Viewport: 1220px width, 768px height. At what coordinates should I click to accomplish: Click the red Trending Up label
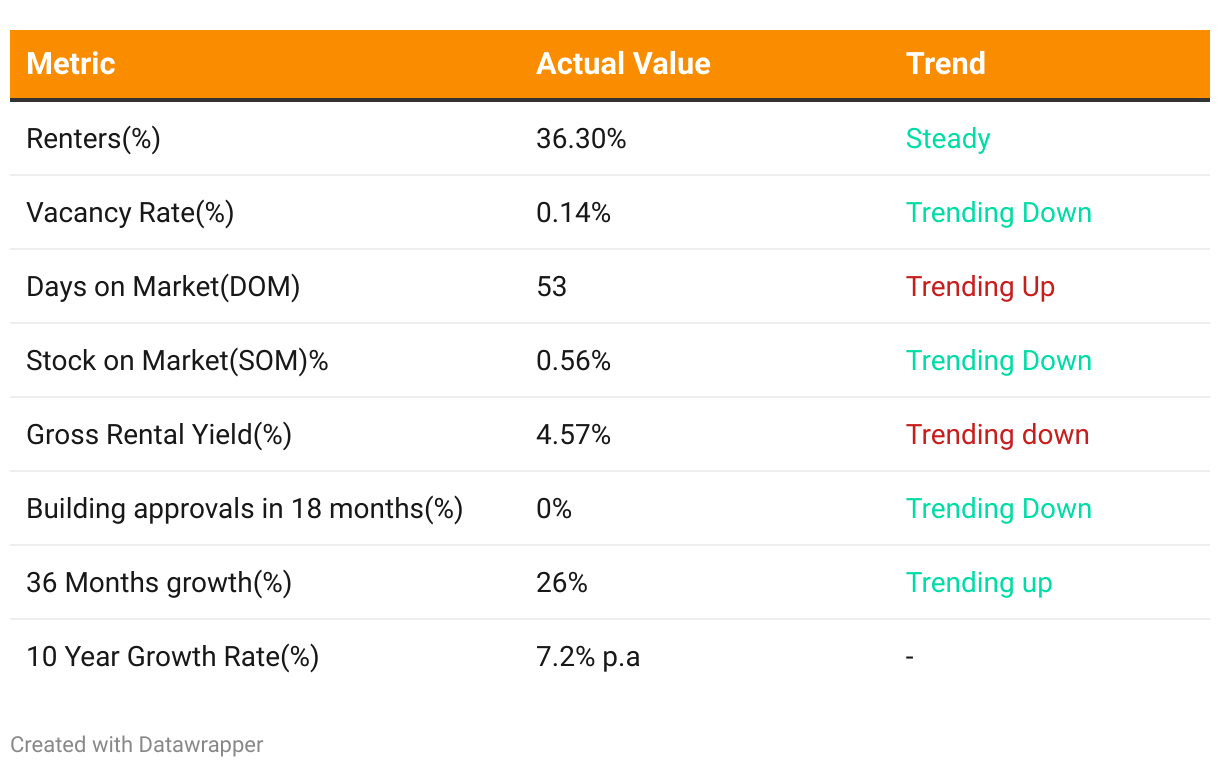pos(980,287)
